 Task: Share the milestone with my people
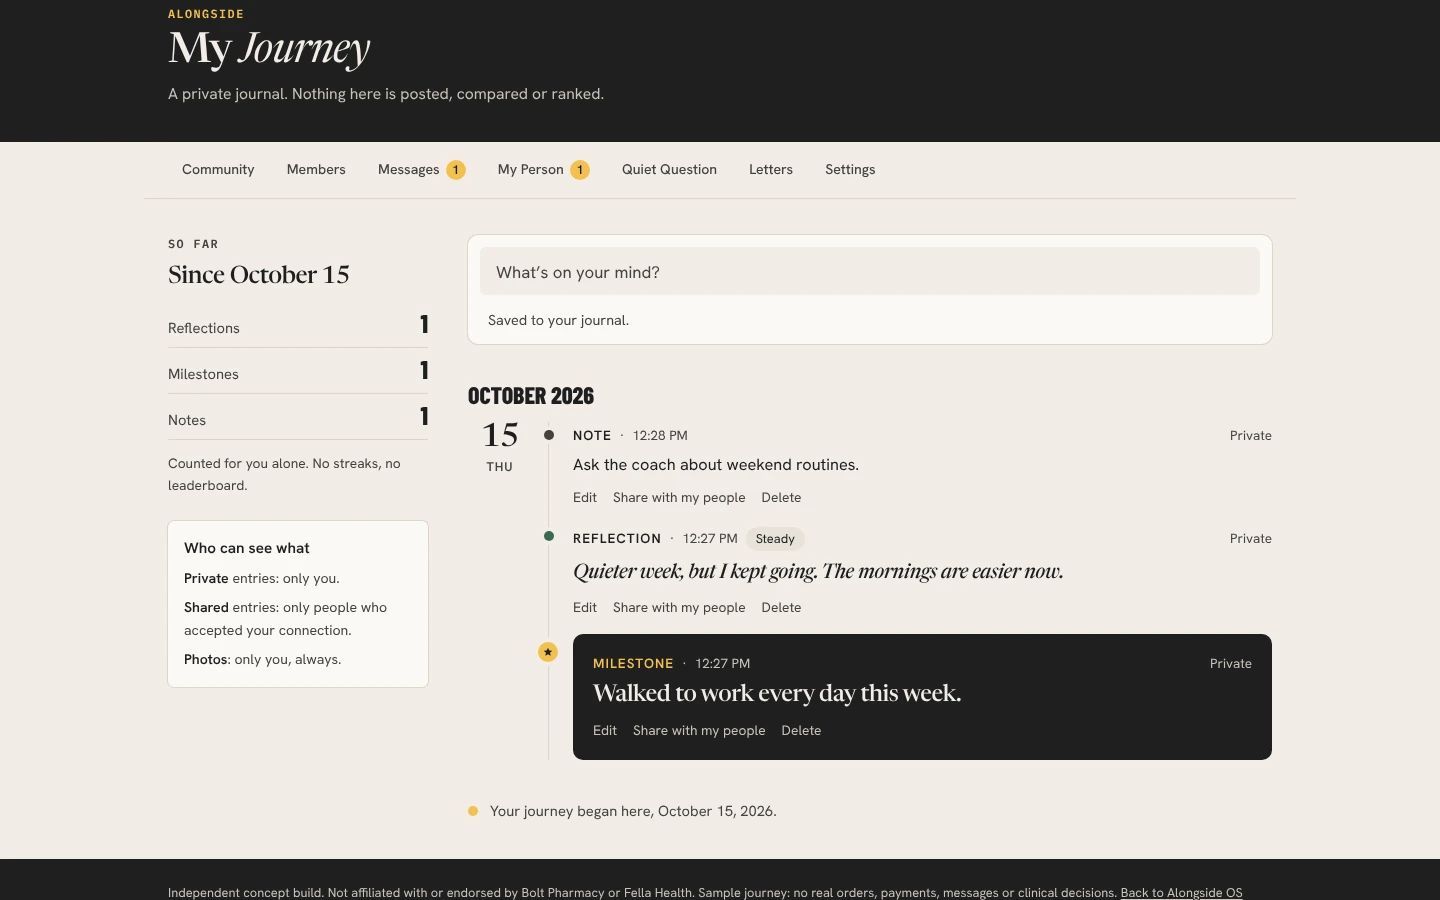[x=699, y=731]
